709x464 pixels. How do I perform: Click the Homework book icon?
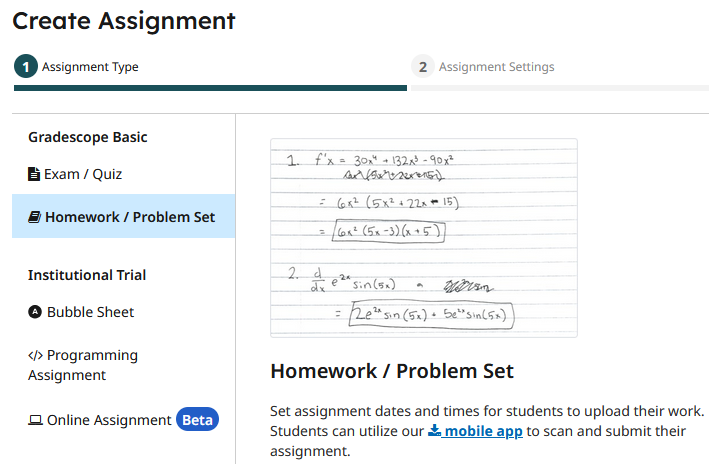(34, 217)
